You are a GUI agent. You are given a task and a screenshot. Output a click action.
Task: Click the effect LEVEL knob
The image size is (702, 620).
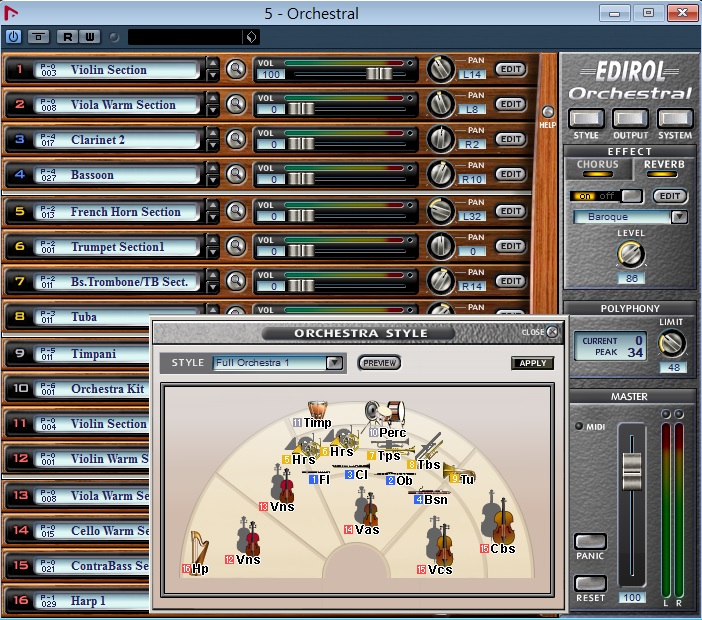coord(630,254)
